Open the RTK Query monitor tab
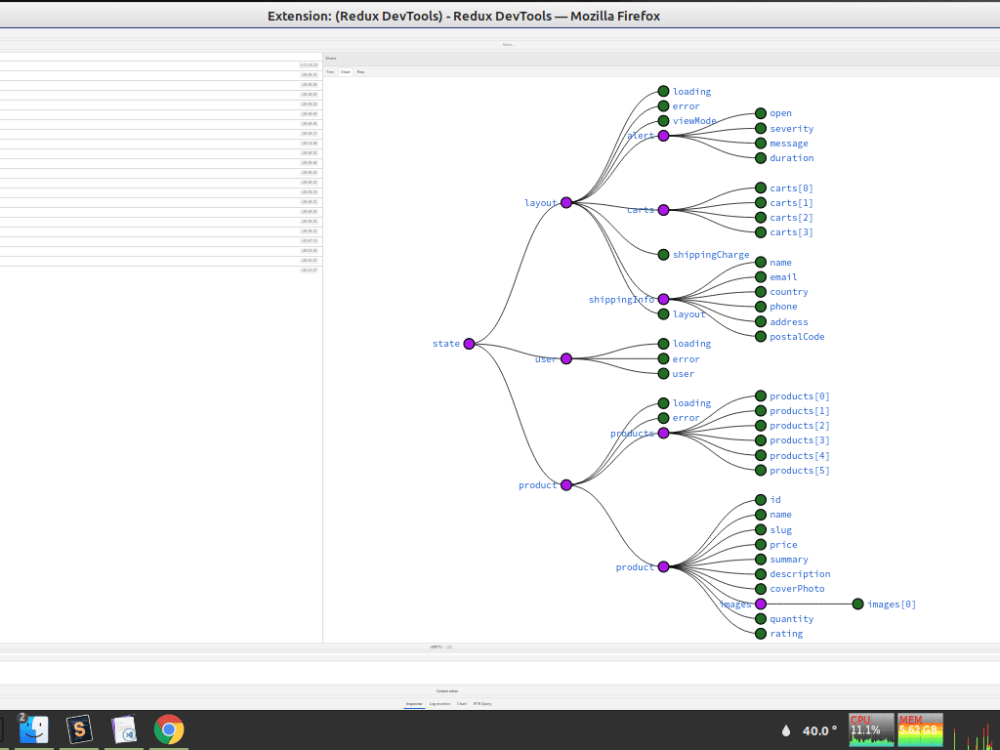The width and height of the screenshot is (1000, 750). (x=483, y=704)
